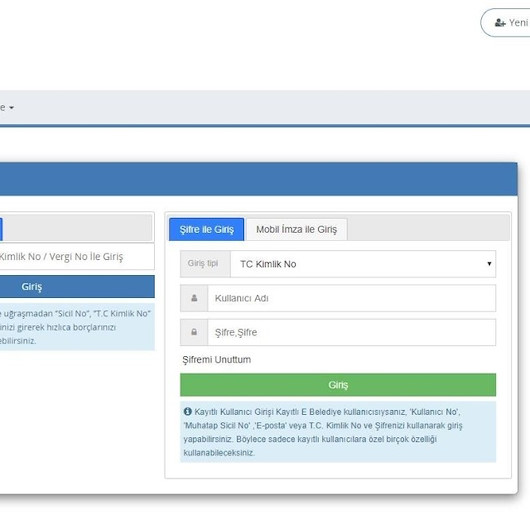The image size is (530, 530).
Task: Open the Şifremi Unuttum link
Action: pos(217,360)
